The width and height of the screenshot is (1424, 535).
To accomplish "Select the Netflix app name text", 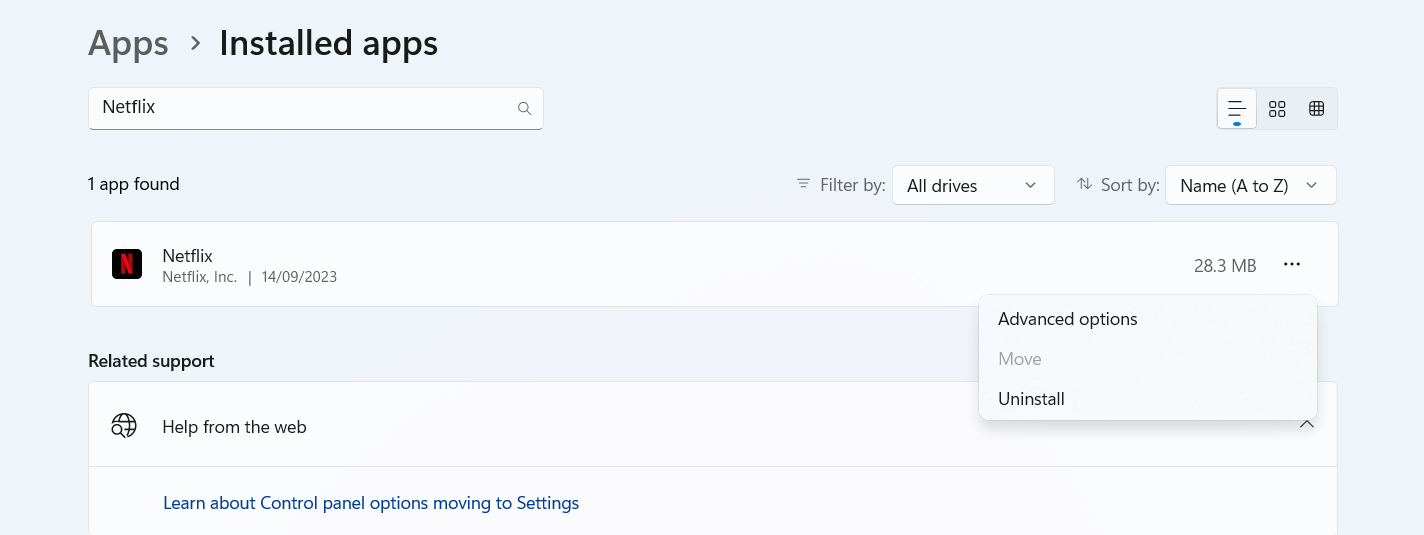I will pyautogui.click(x=188, y=256).
